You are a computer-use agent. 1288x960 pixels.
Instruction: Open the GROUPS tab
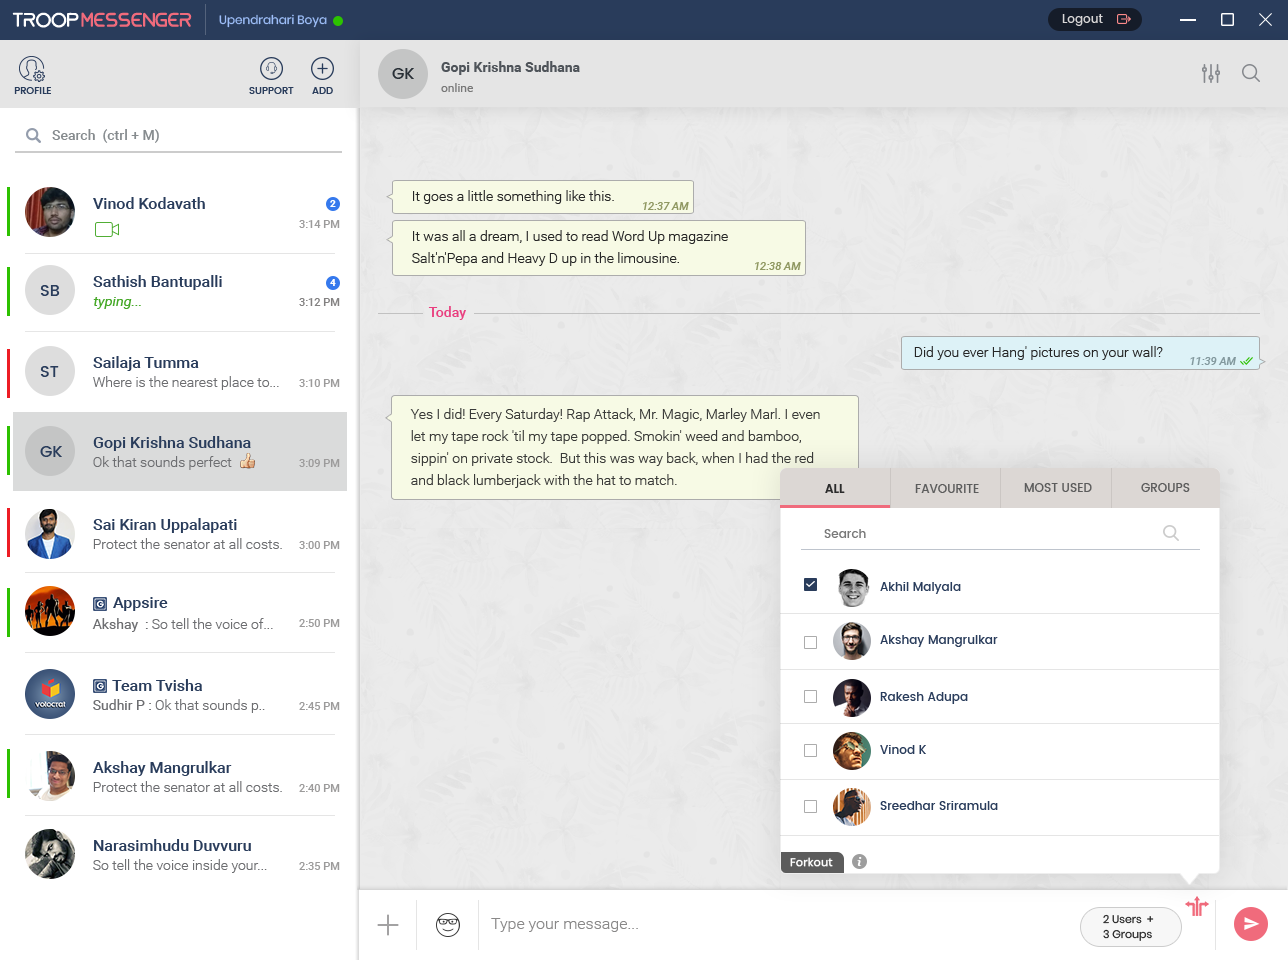point(1164,488)
